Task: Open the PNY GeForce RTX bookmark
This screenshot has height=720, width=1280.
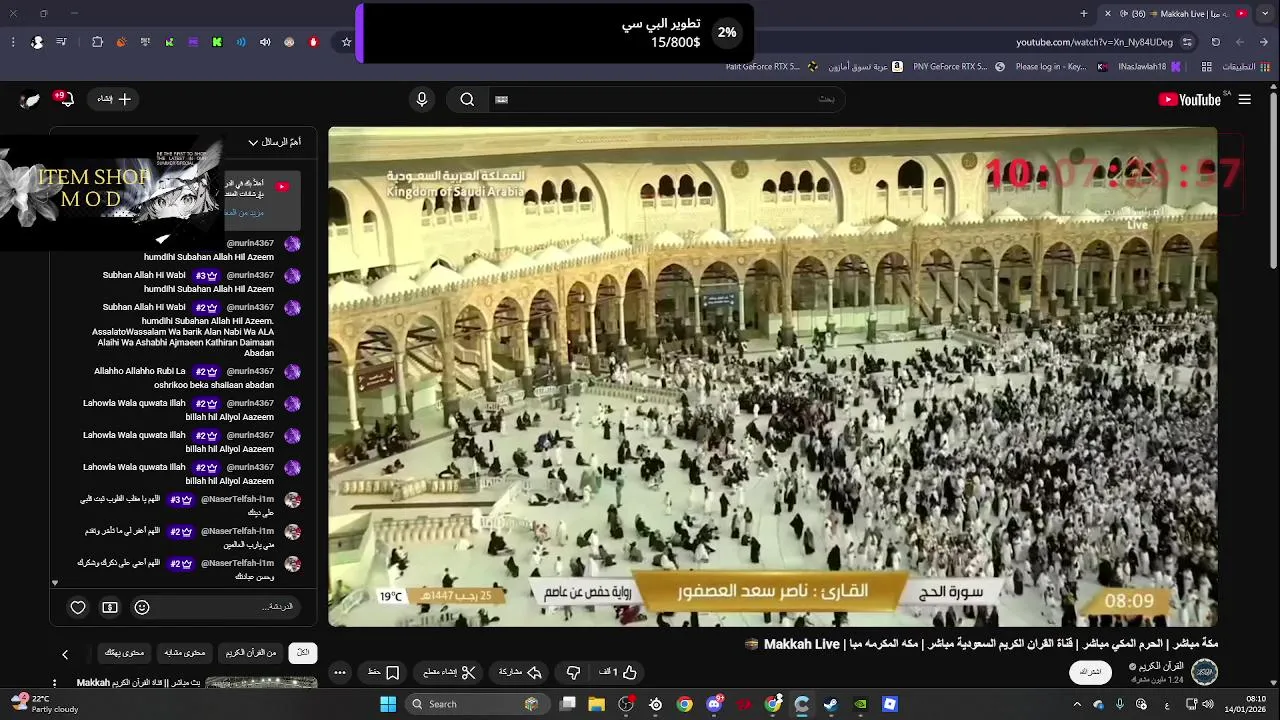Action: [958, 67]
